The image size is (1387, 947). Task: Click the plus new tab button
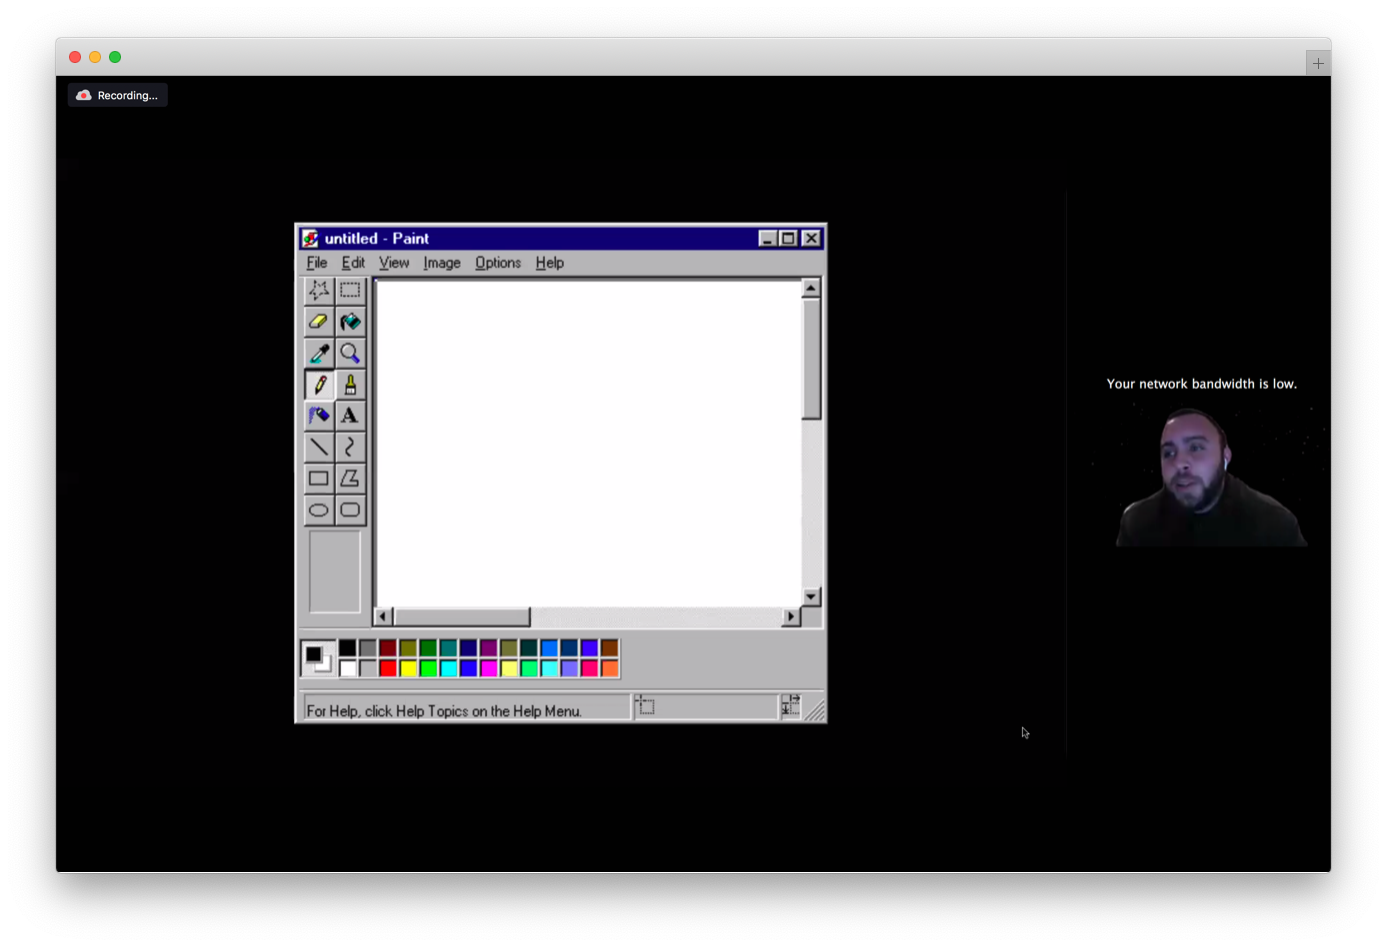click(x=1318, y=63)
